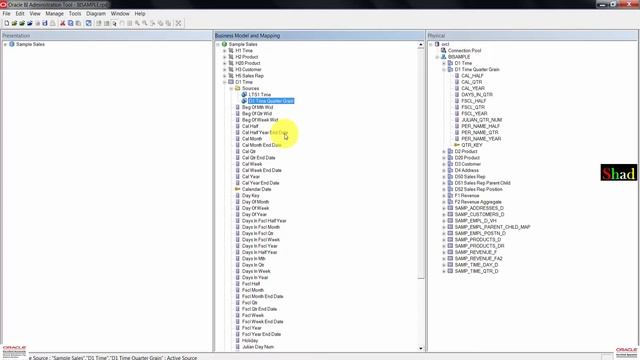640x360 pixels.
Task: Expand the H2 Product hierarchy node
Action: click(224, 57)
